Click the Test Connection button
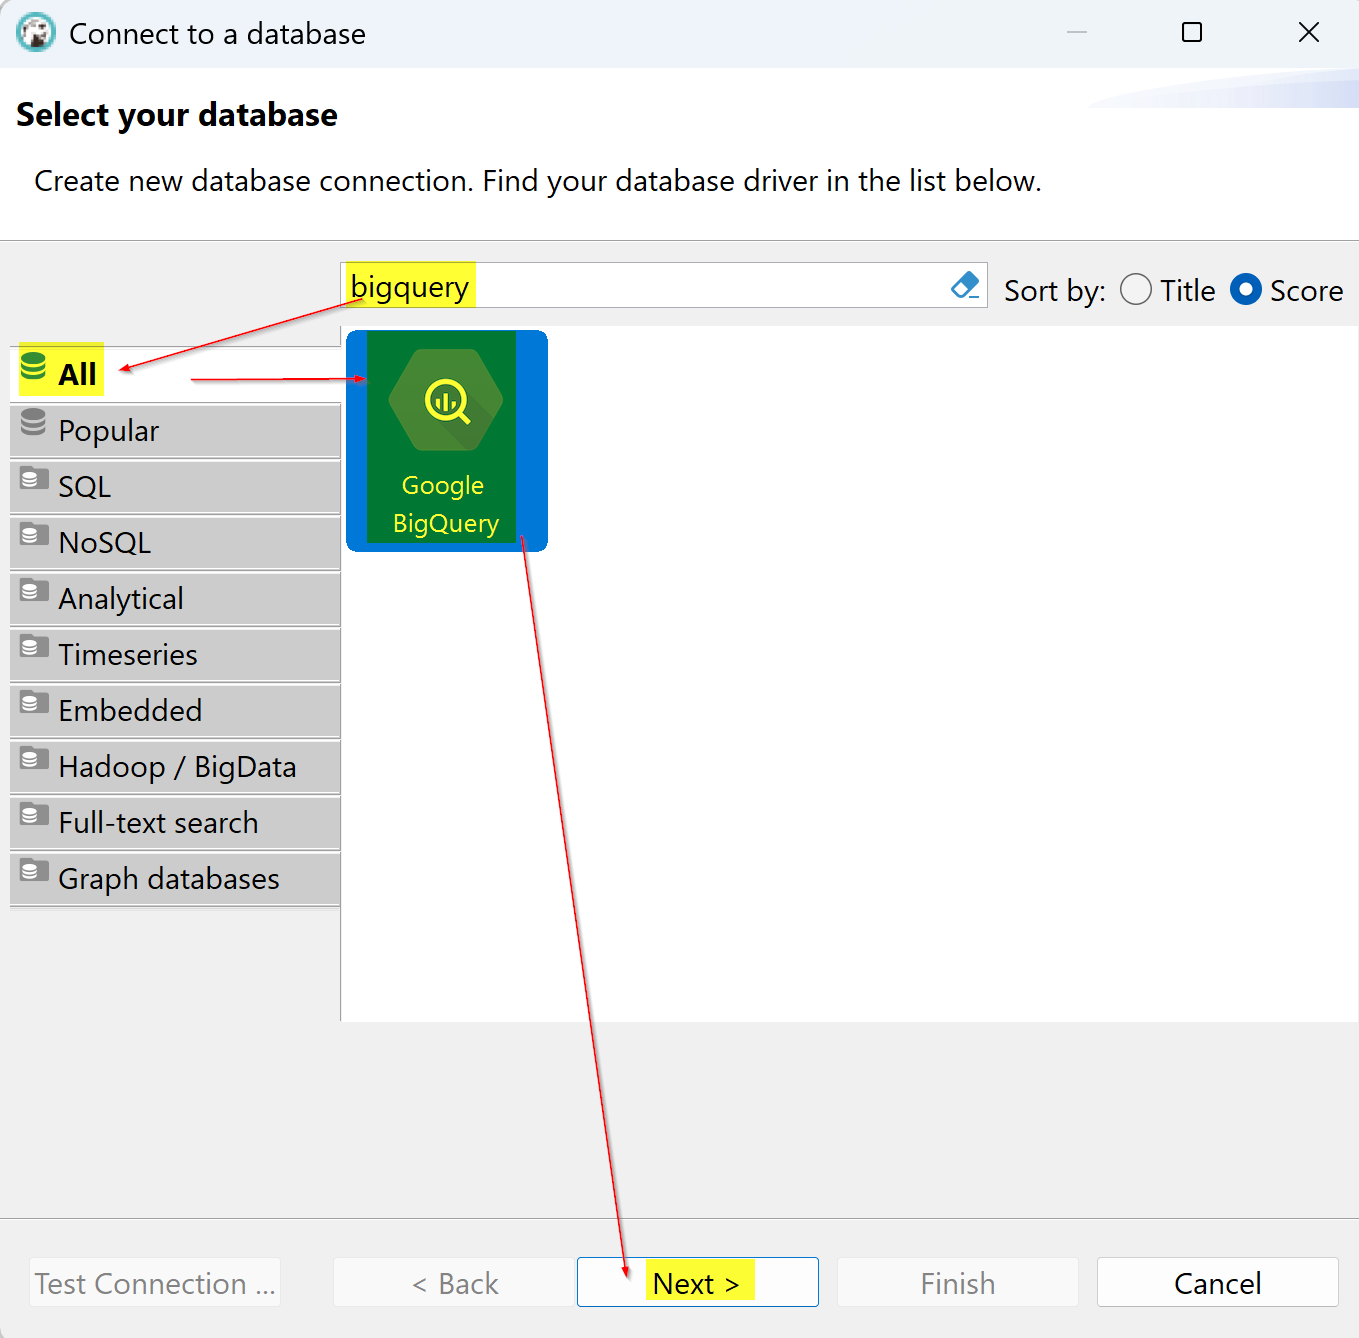Image resolution: width=1359 pixels, height=1338 pixels. (x=155, y=1282)
